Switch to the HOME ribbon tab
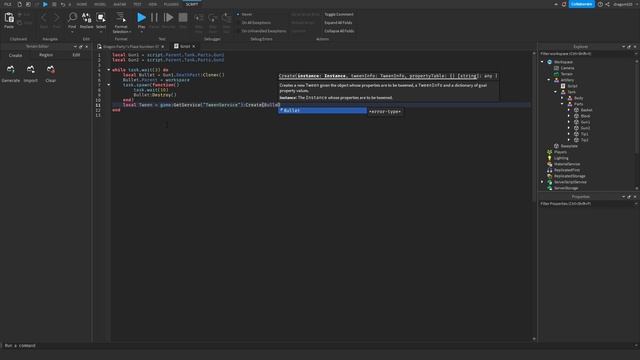This screenshot has height=360, width=640. point(82,4)
